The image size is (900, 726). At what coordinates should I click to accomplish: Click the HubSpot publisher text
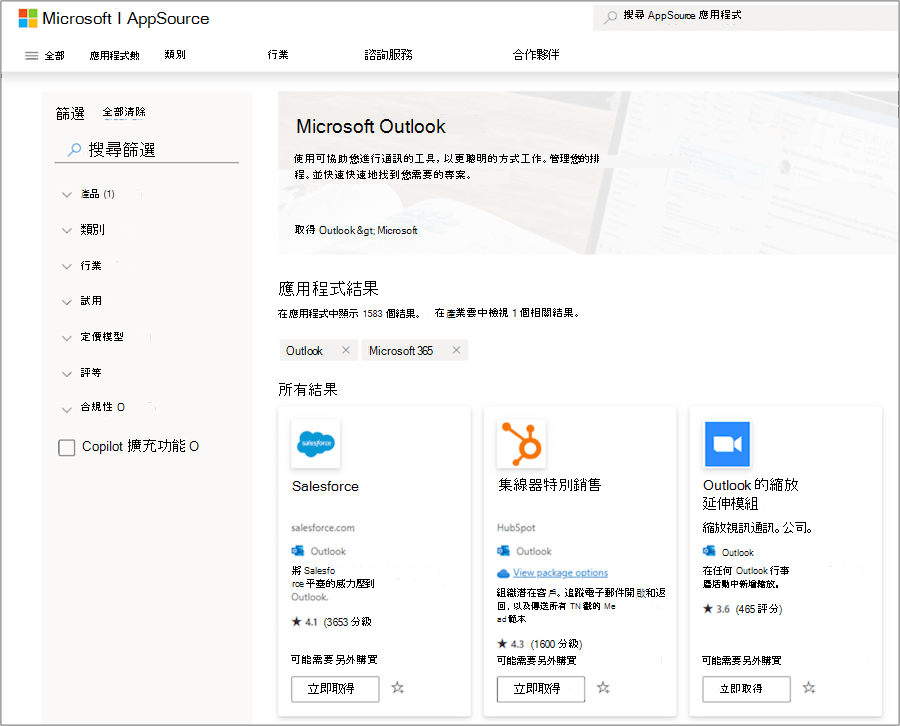tap(516, 527)
